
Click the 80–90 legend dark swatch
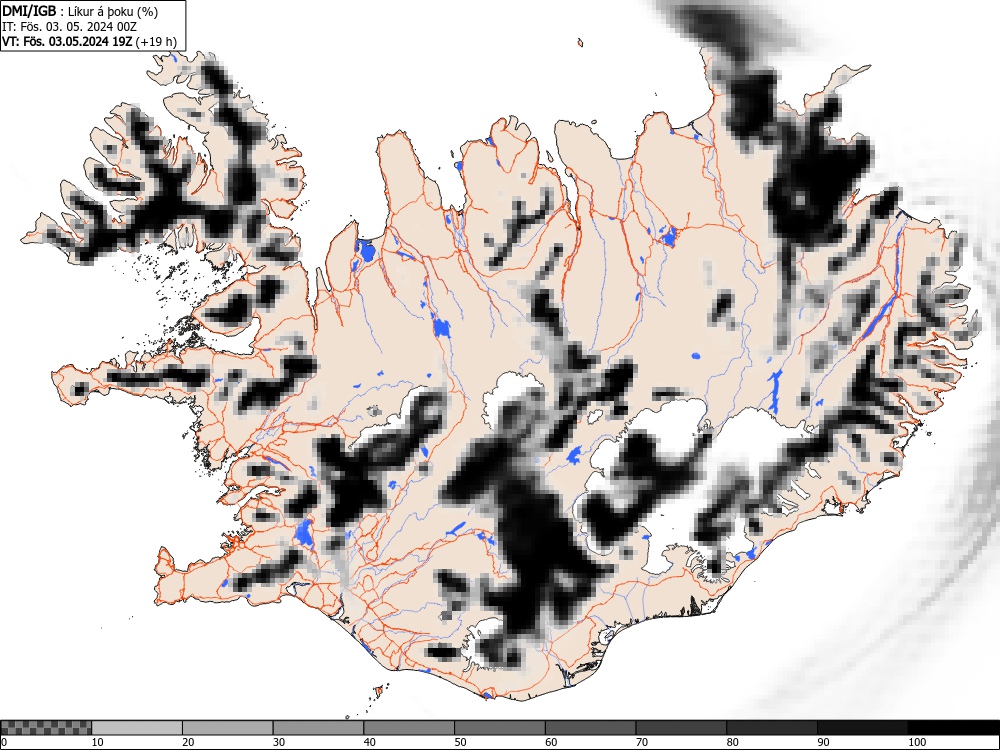(x=771, y=728)
